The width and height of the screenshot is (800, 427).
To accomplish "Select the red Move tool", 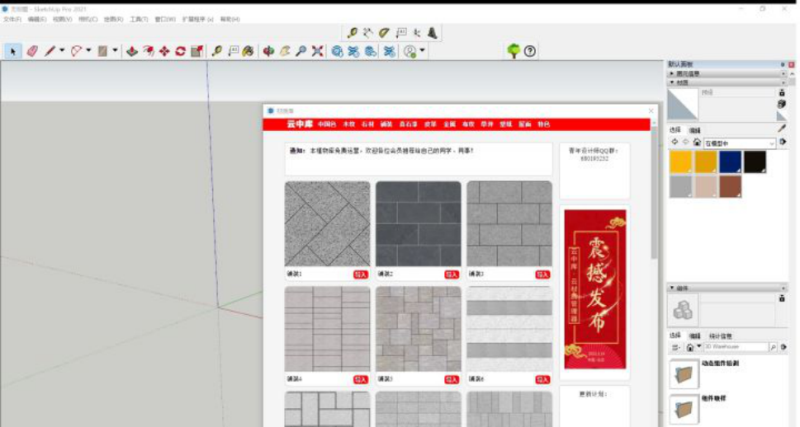I will [164, 51].
